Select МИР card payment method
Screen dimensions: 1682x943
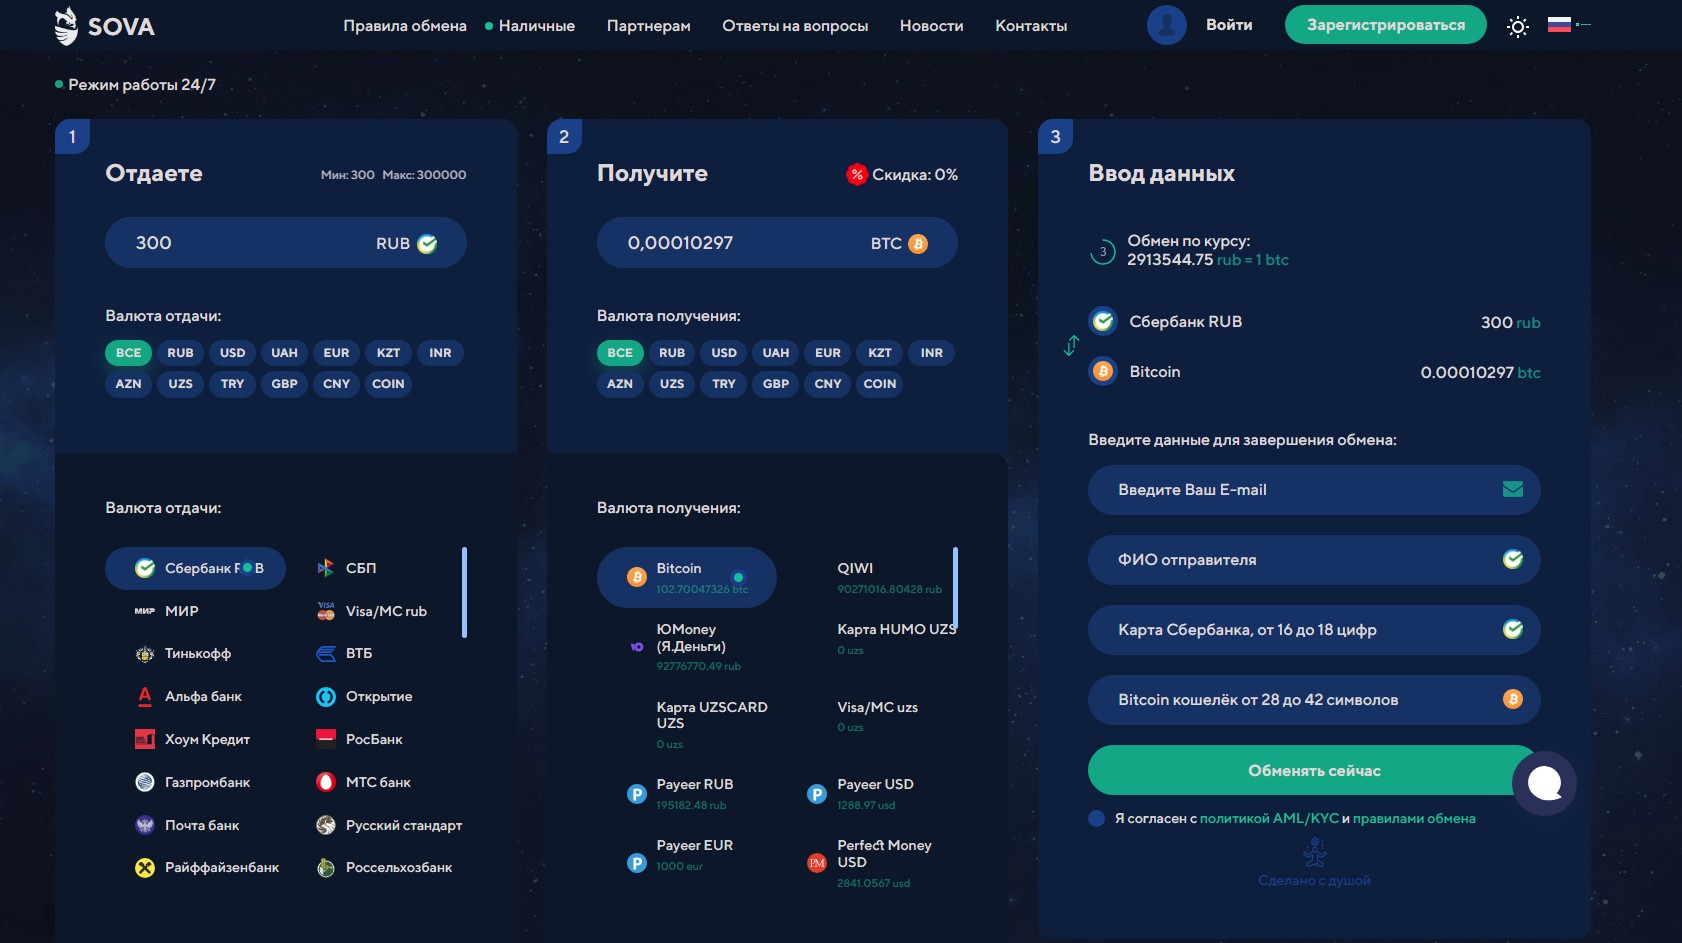[166, 611]
